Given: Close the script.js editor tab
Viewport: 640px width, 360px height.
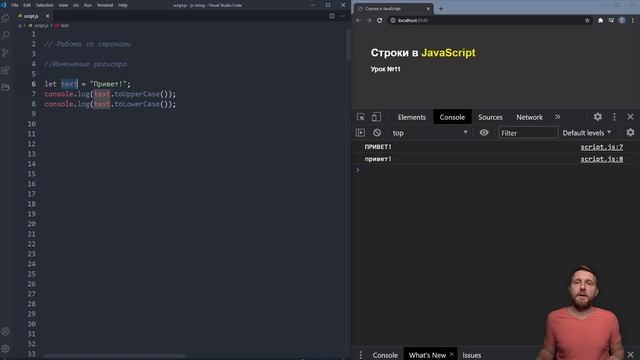Looking at the screenshot, I should pyautogui.click(x=47, y=16).
